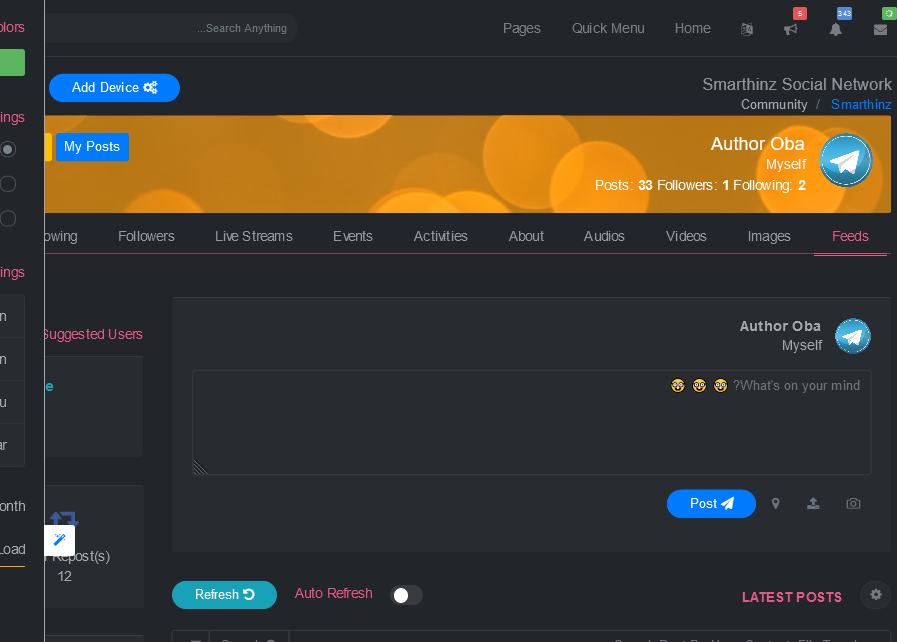This screenshot has height=642, width=897.
Task: Open the language translate icon
Action: pos(746,29)
